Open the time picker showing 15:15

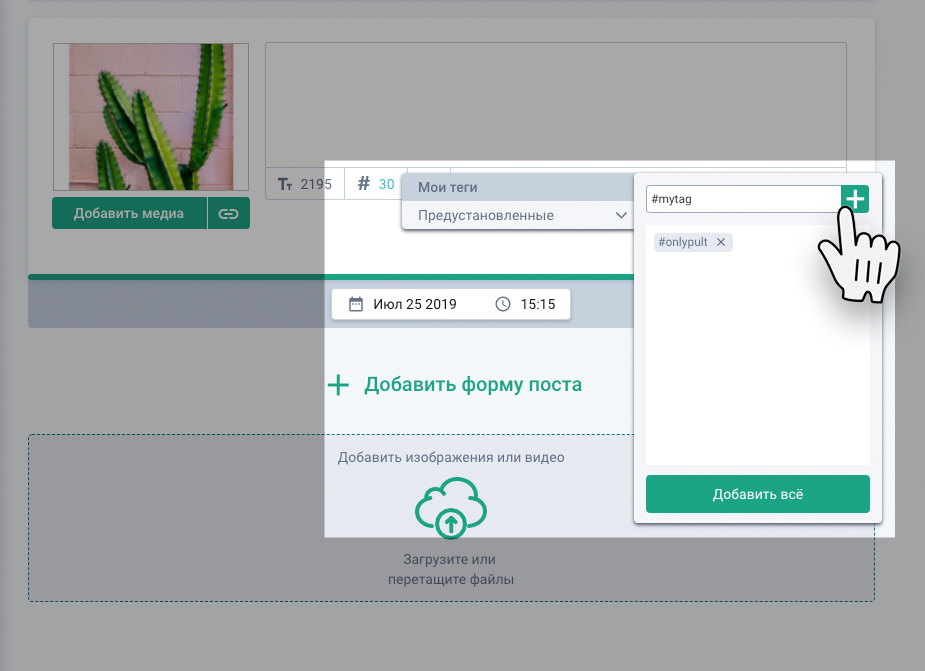(x=537, y=304)
